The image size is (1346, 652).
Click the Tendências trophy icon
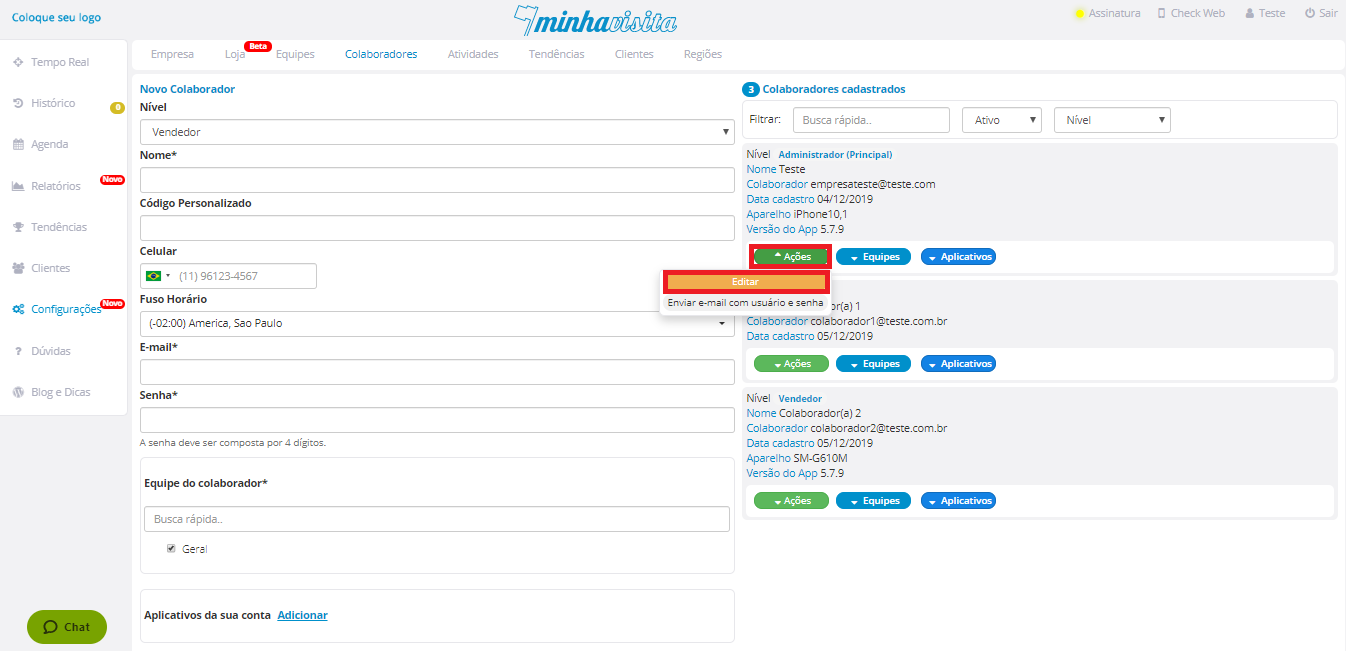pos(18,227)
